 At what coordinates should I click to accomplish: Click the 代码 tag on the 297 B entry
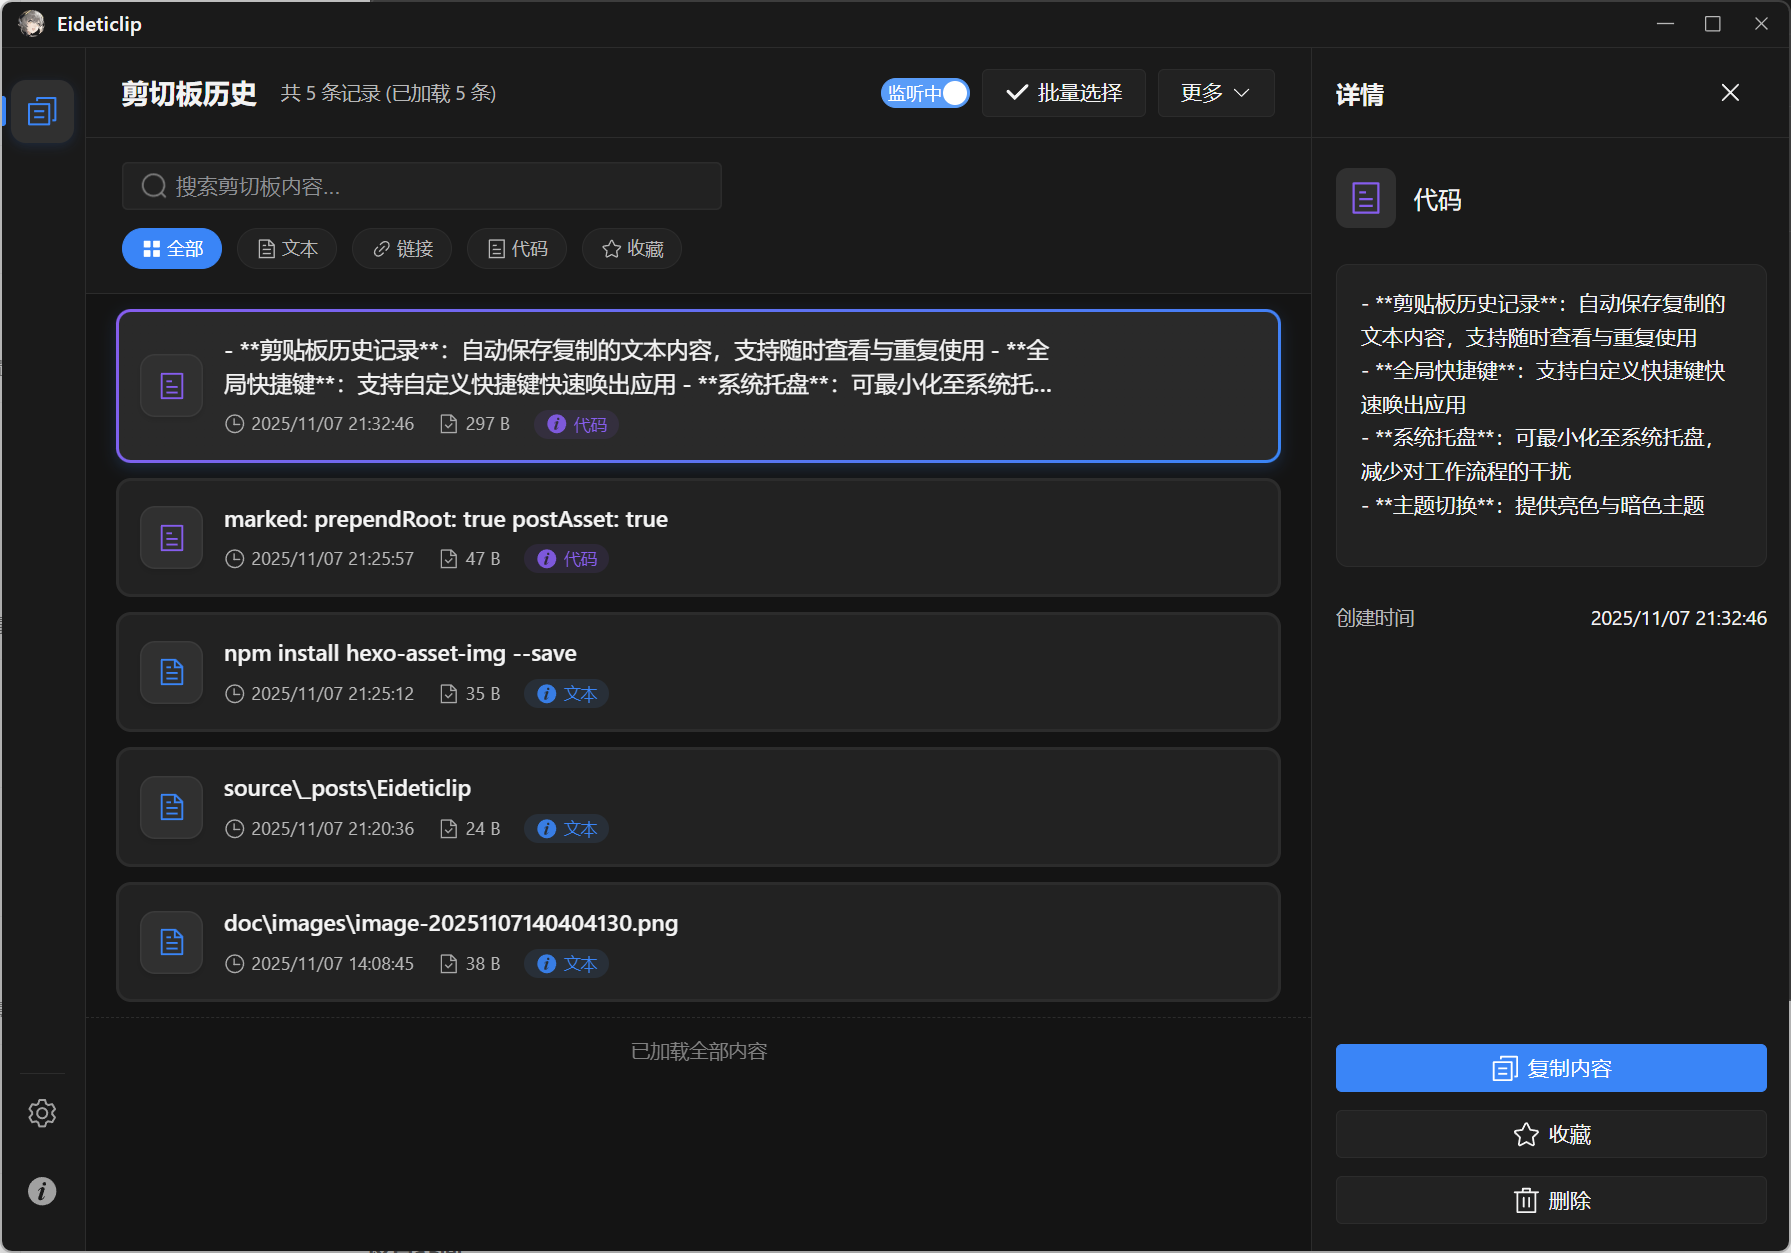point(577,424)
